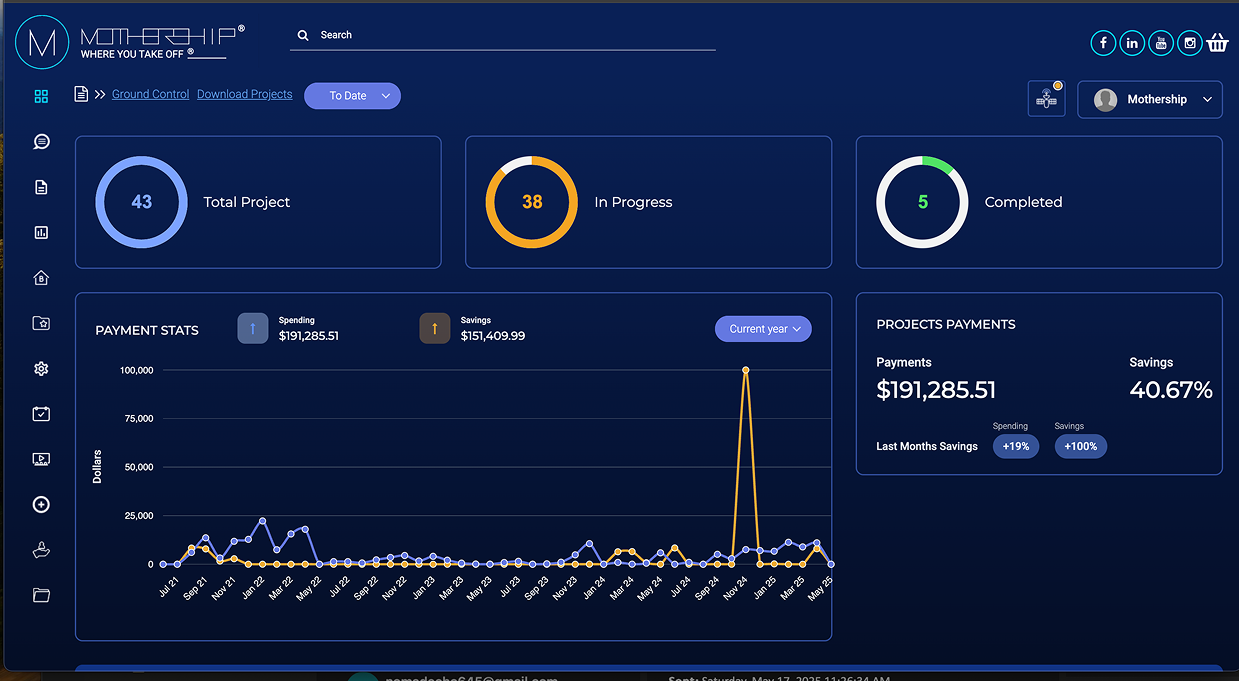
Task: Select the dashboard grid icon at sidebar top
Action: (x=41, y=96)
